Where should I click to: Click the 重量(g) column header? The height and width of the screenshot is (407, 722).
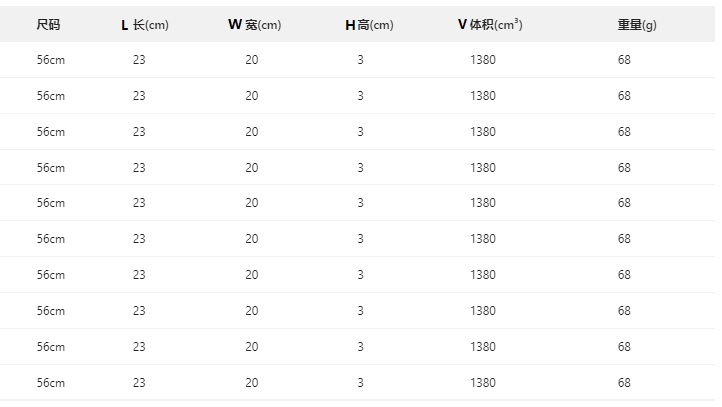[x=636, y=25]
